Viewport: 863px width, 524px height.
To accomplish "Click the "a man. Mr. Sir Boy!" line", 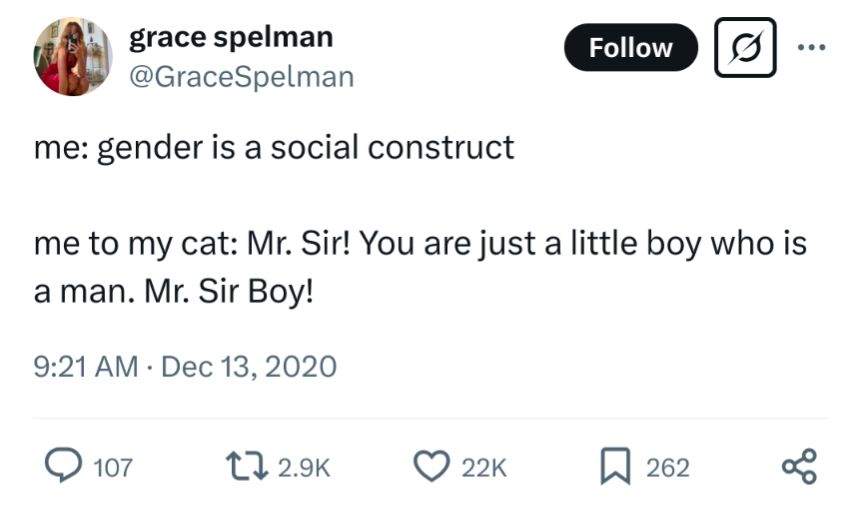I will [173, 291].
